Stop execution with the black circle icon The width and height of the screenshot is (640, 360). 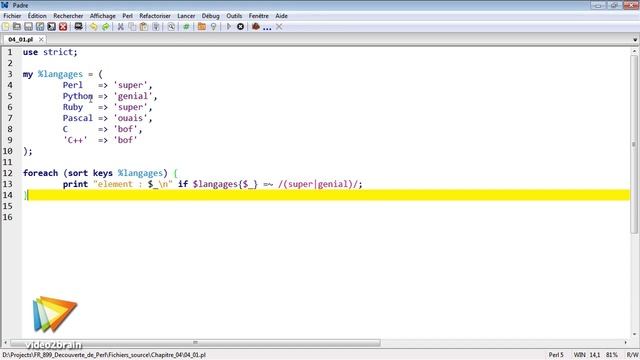(240, 27)
